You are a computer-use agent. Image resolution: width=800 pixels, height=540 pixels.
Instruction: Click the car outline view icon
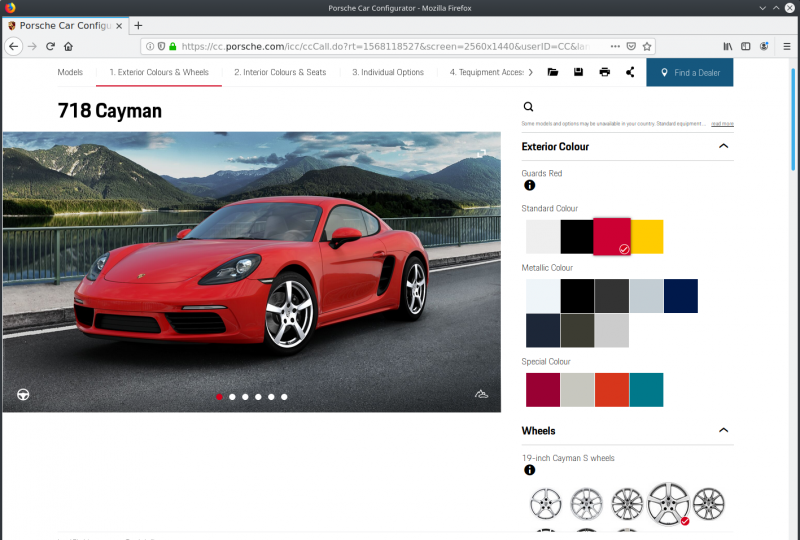[x=481, y=394]
